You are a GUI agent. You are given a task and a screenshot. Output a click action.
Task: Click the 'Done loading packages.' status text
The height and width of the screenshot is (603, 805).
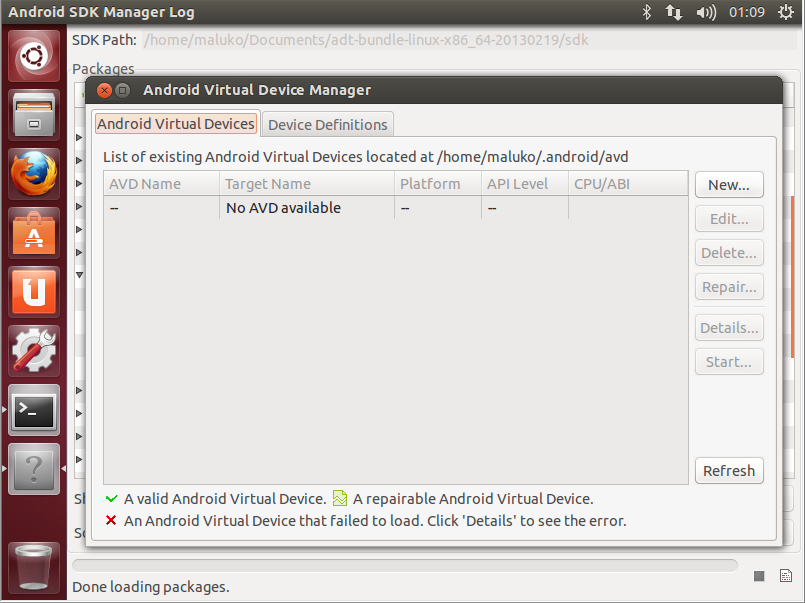[x=151, y=587]
